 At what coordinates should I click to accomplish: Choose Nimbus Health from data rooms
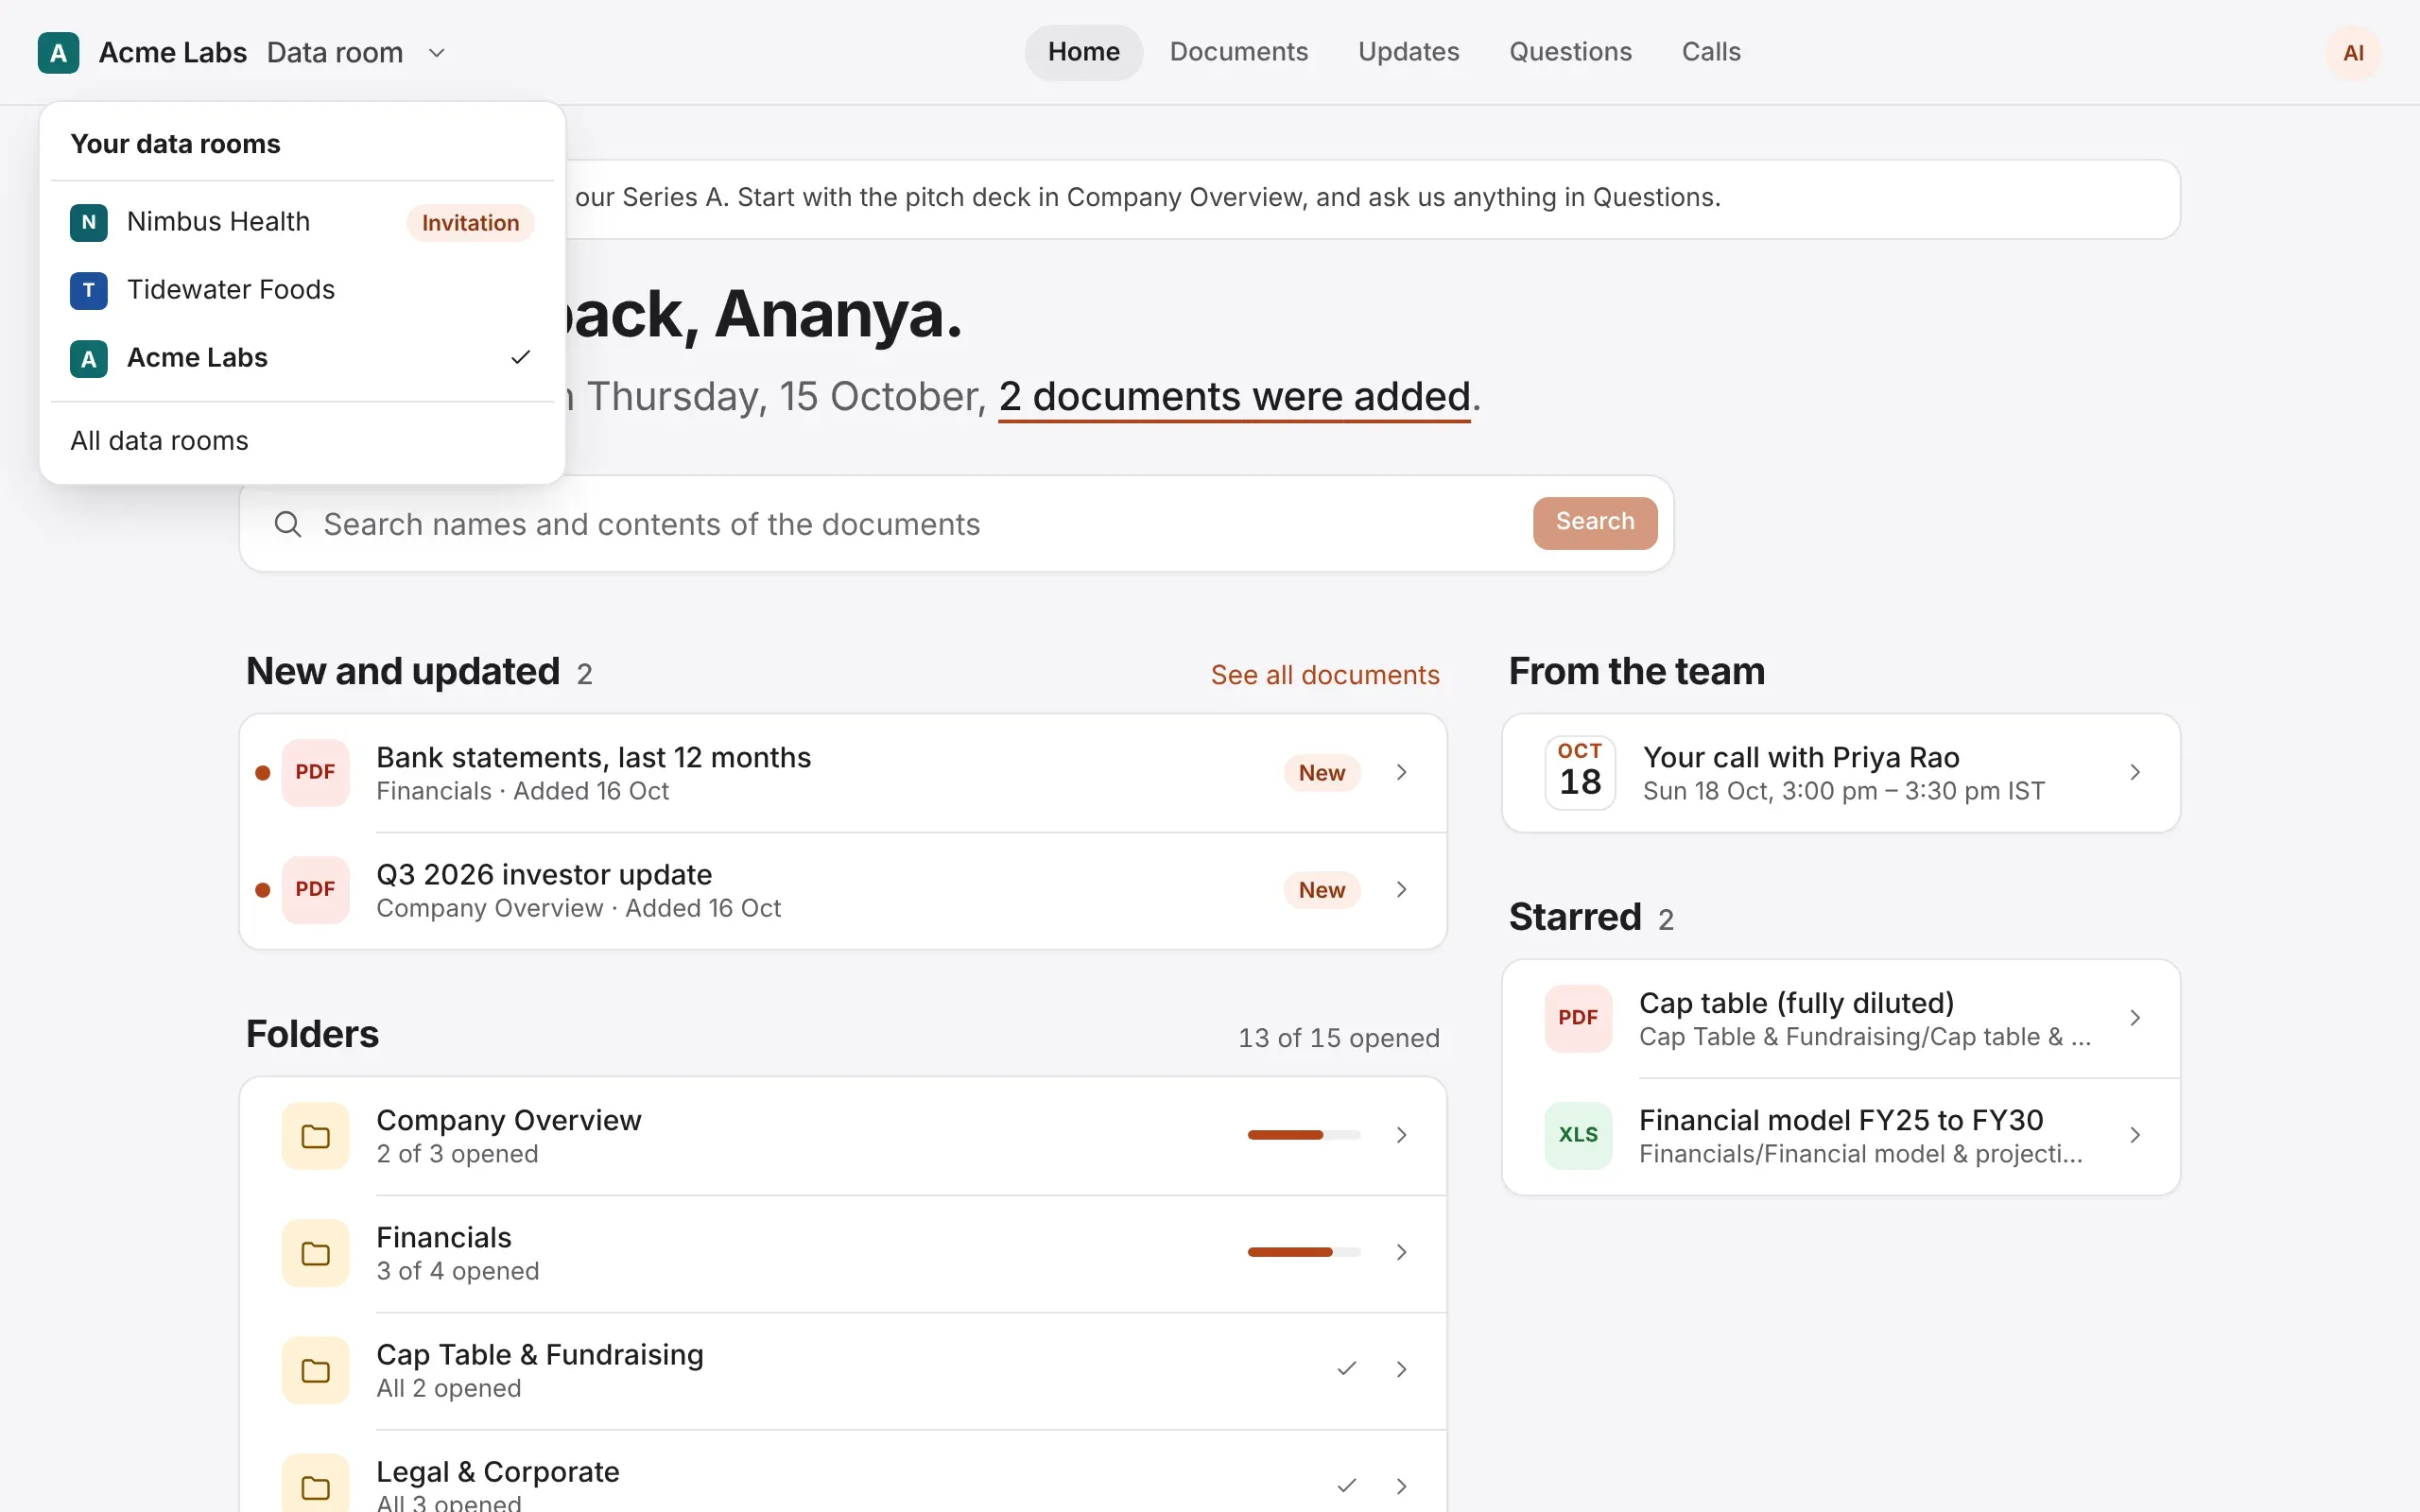tap(302, 222)
